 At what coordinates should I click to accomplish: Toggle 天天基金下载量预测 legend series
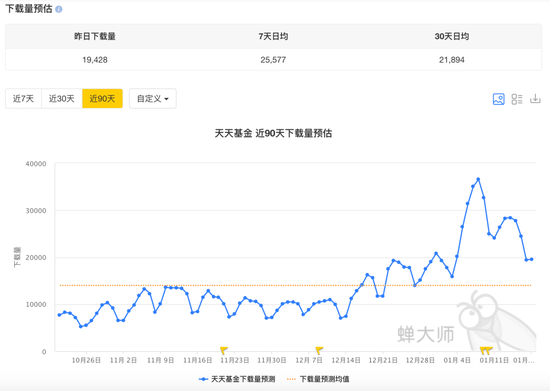tap(237, 379)
